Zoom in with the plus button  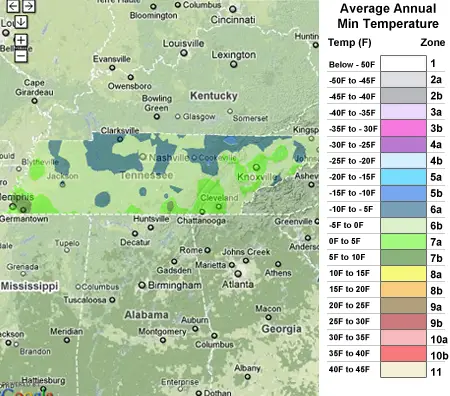click(x=21, y=40)
